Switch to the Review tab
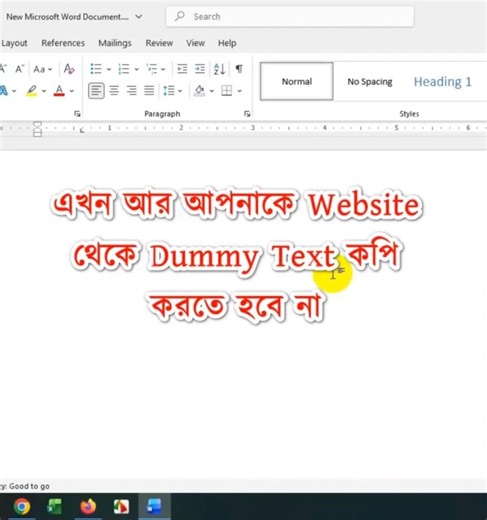The height and width of the screenshot is (520, 487). [x=159, y=43]
